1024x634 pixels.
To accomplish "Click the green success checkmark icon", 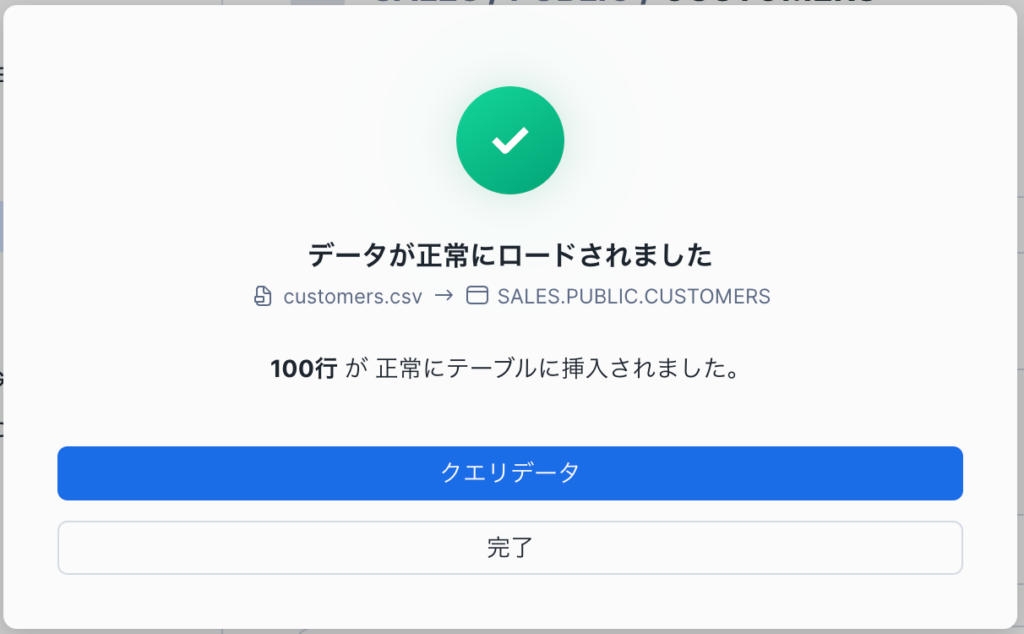I will click(x=510, y=141).
